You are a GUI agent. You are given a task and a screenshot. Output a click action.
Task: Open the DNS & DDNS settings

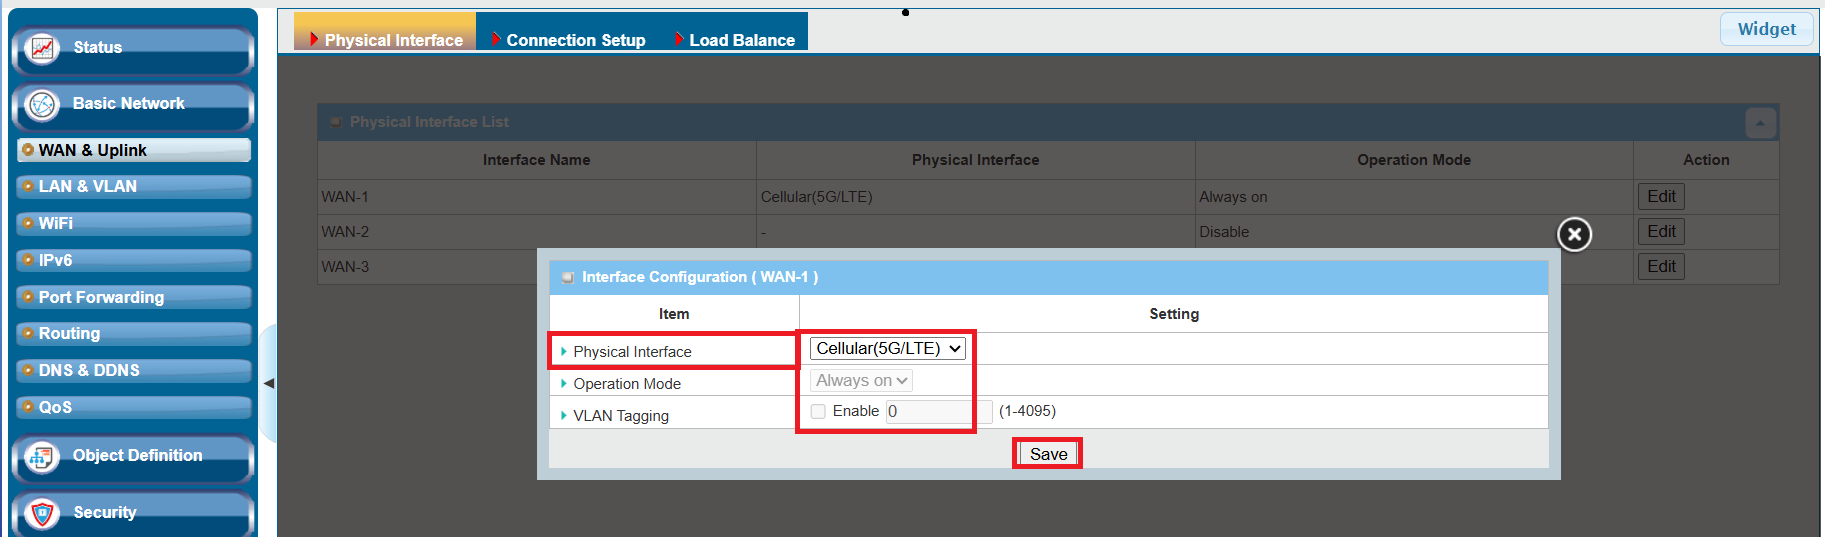[x=89, y=370]
